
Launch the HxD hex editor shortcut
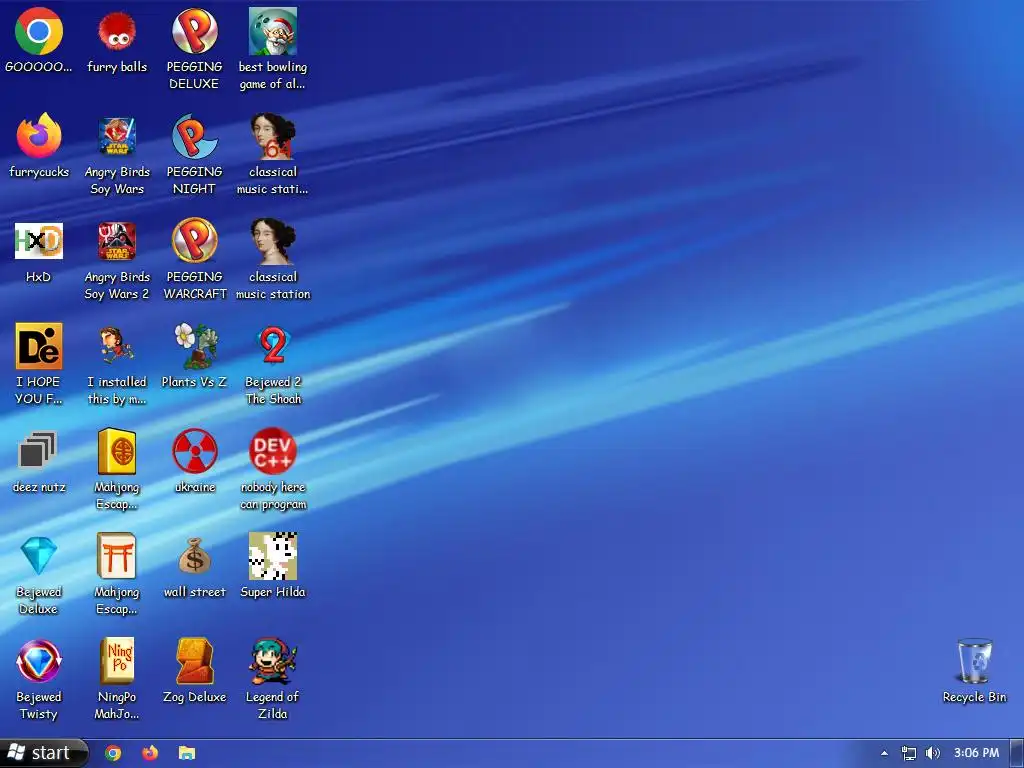pyautogui.click(x=39, y=241)
